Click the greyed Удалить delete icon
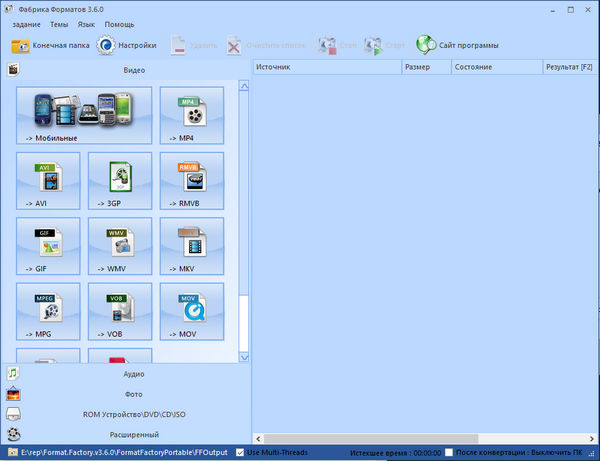 pyautogui.click(x=178, y=46)
